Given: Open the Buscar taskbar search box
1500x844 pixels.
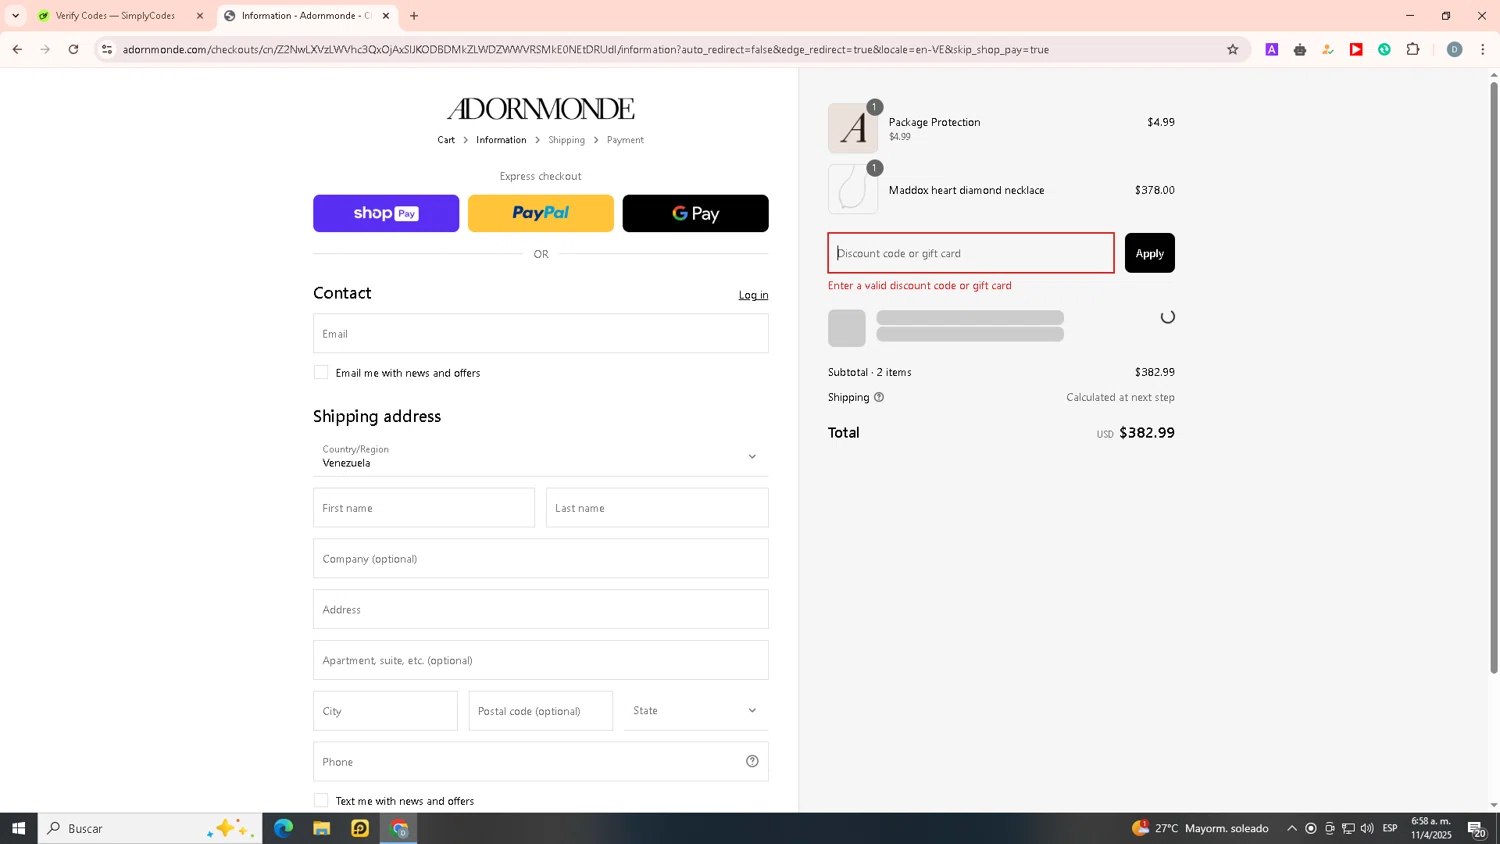Looking at the screenshot, I should 150,828.
